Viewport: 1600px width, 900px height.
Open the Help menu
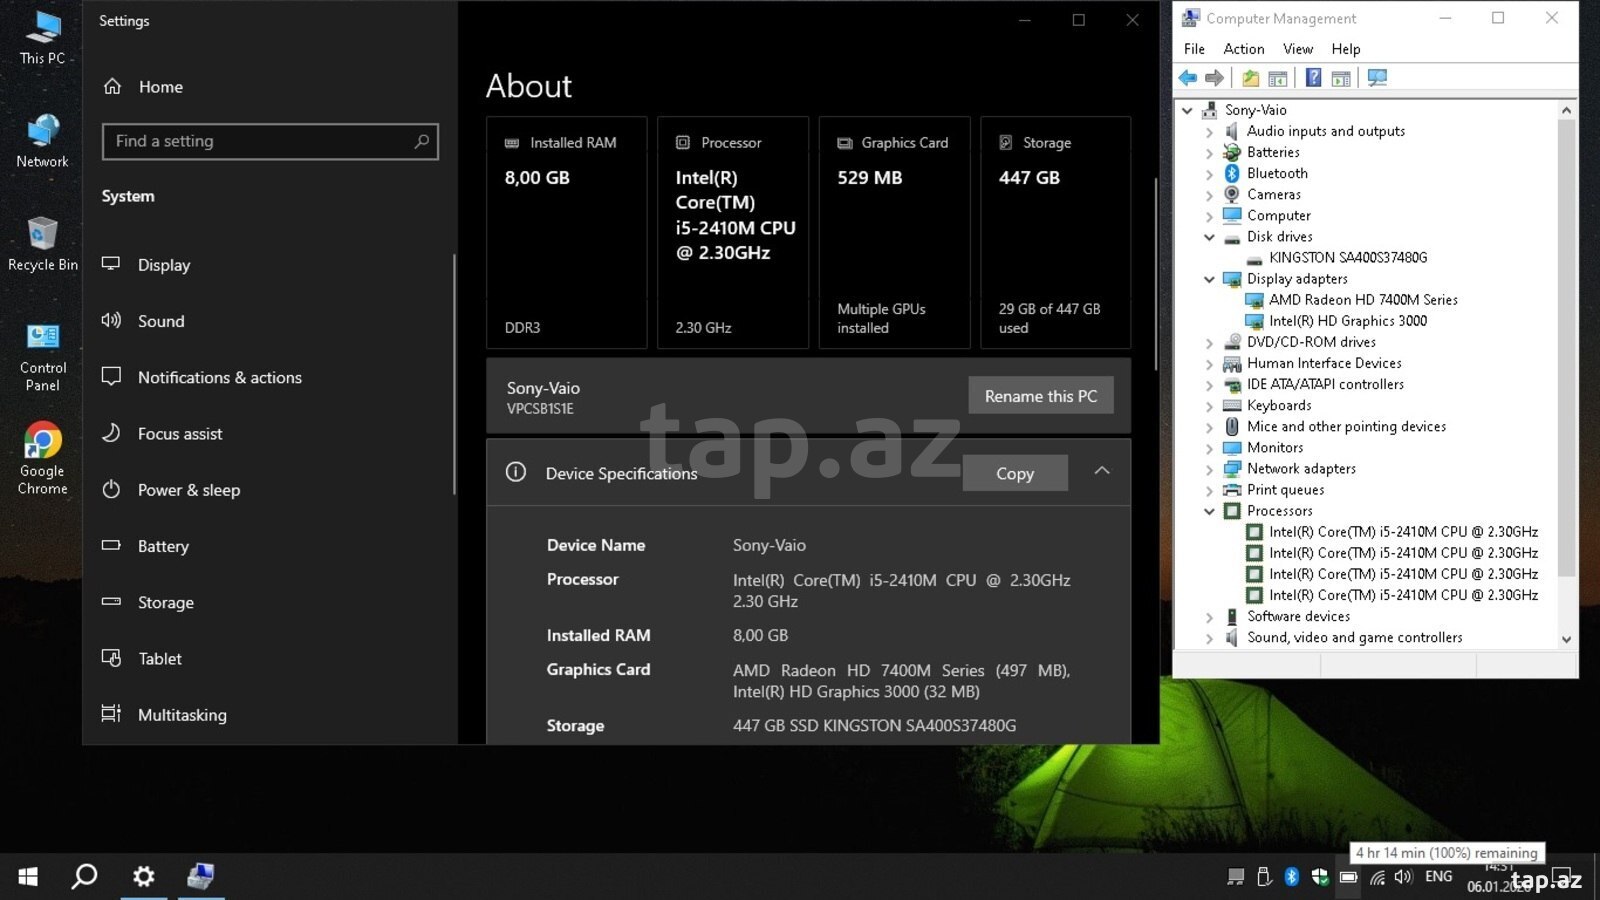(1346, 49)
